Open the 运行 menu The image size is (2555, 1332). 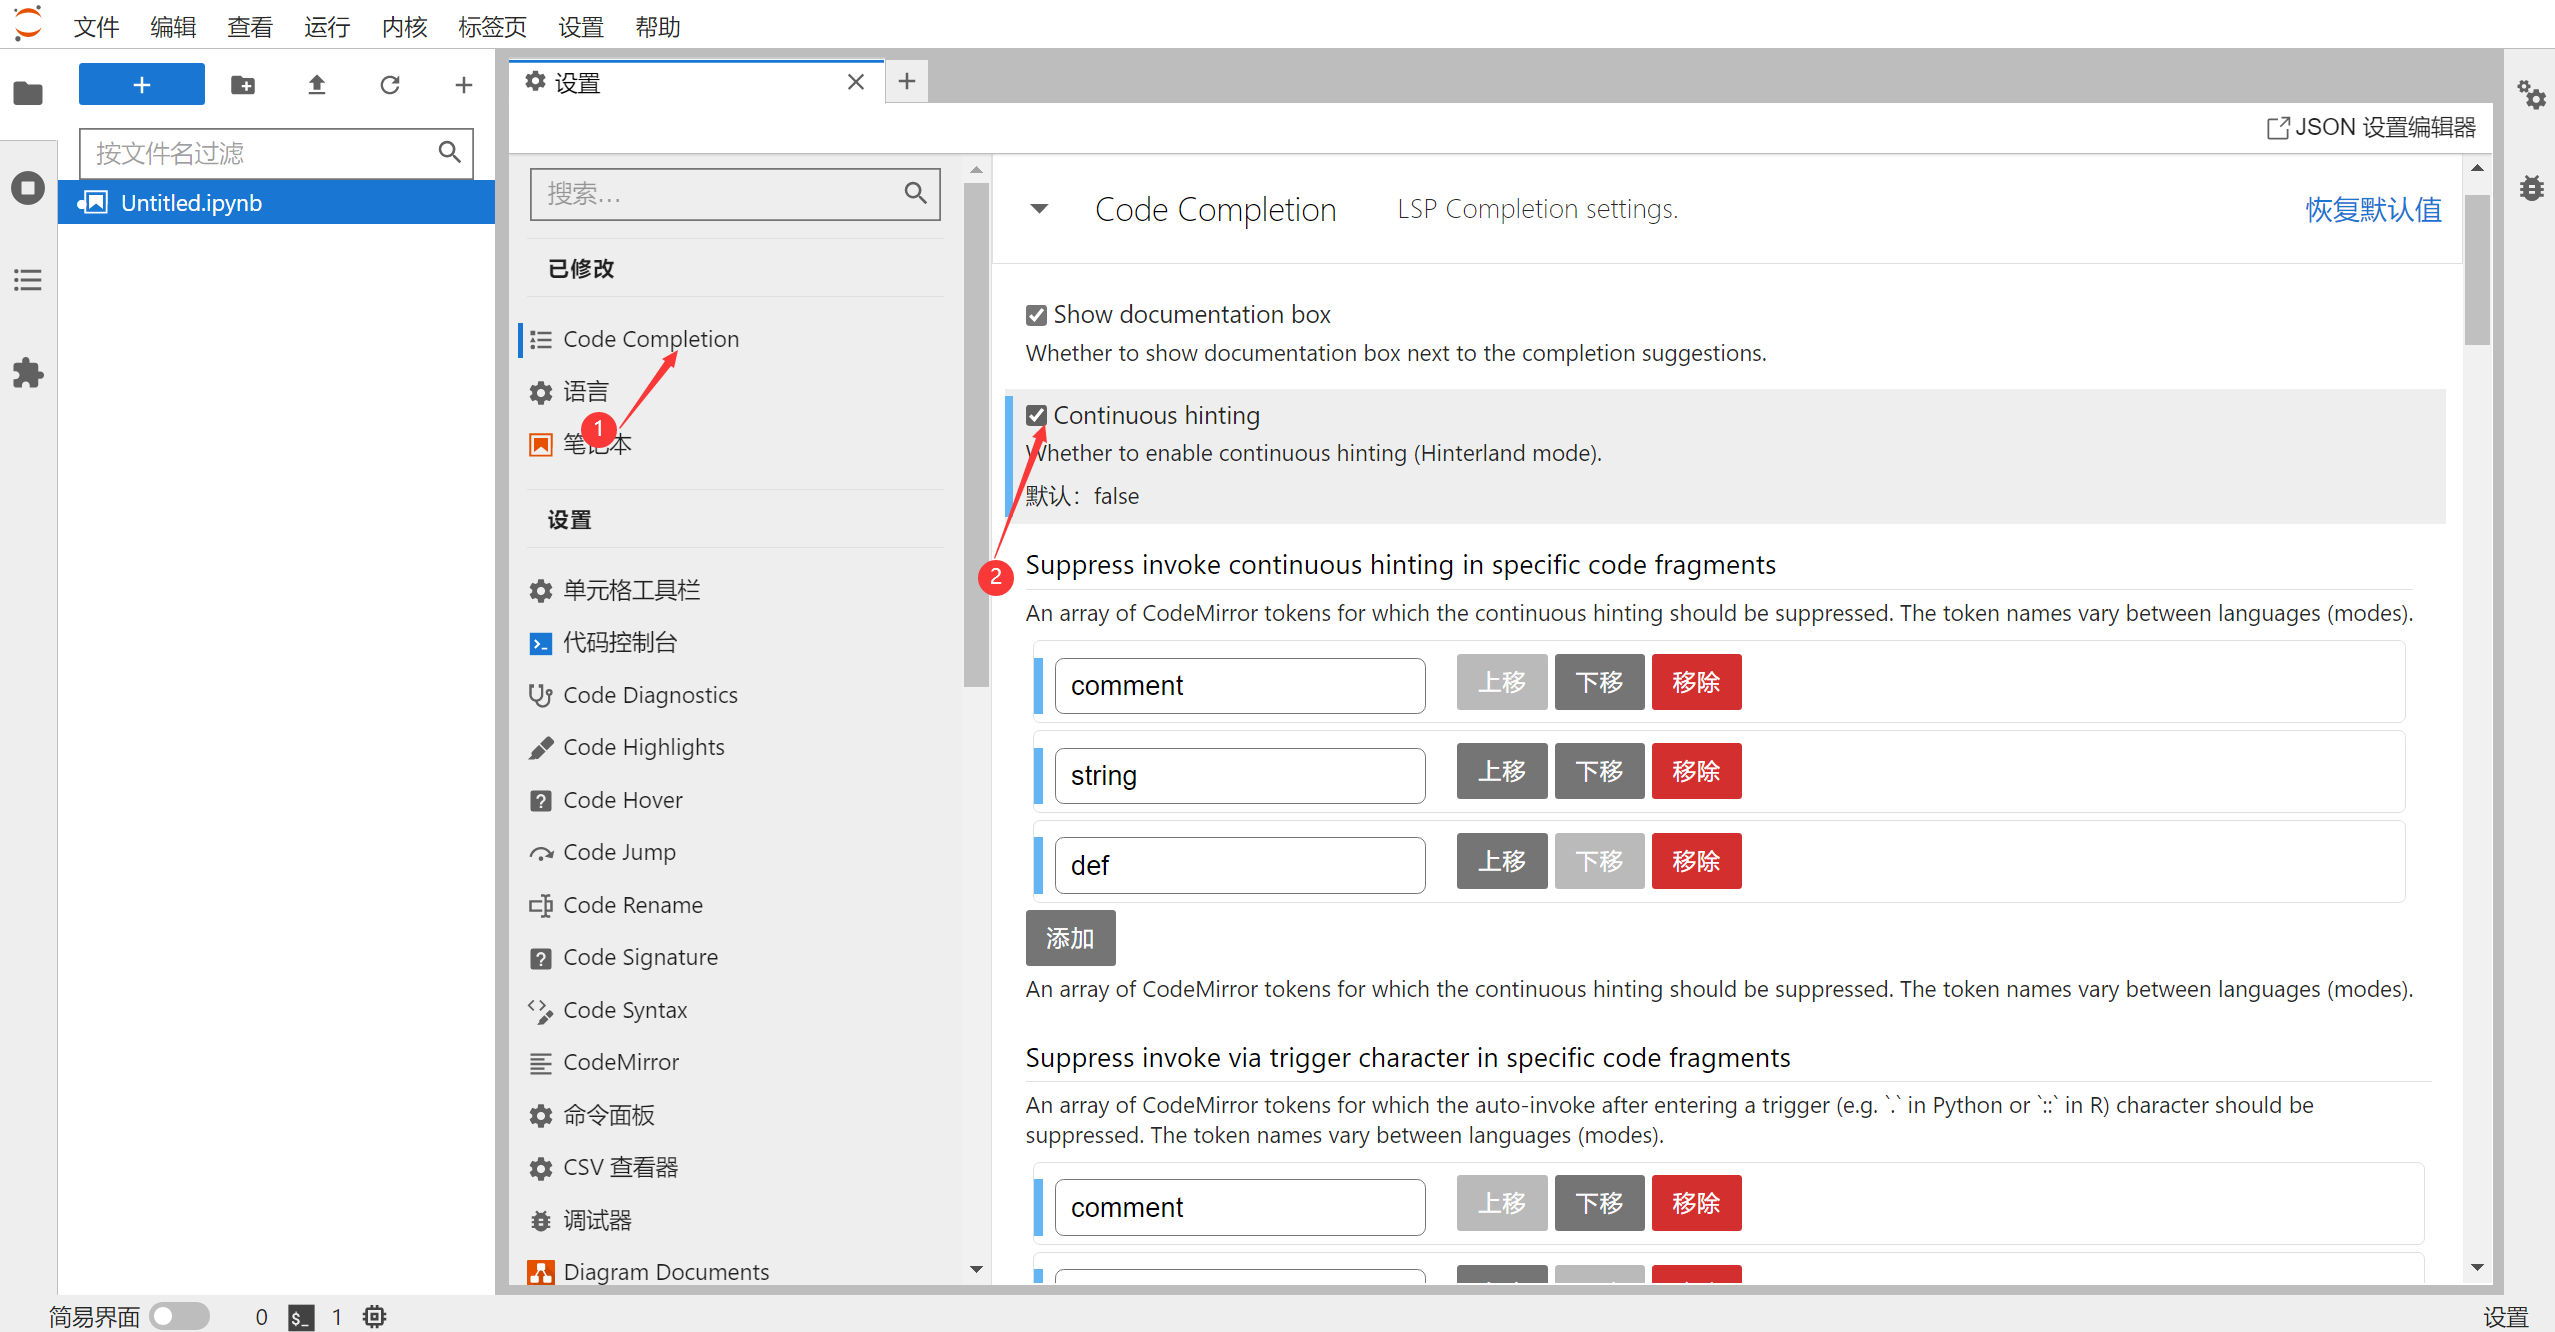(327, 27)
